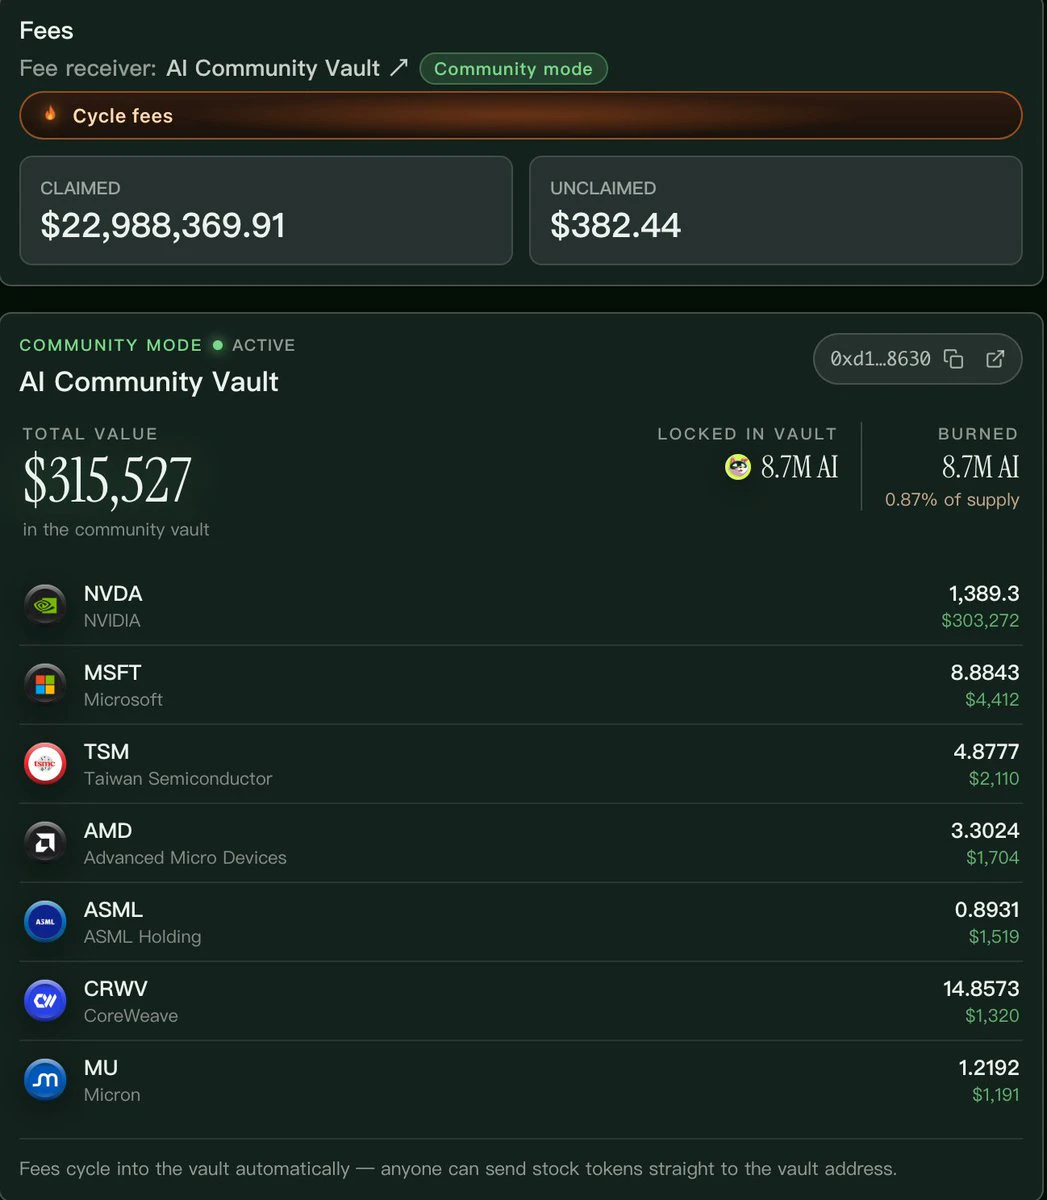The width and height of the screenshot is (1047, 1200).
Task: Copy the vault address 0xd1…8630
Action: tap(954, 359)
